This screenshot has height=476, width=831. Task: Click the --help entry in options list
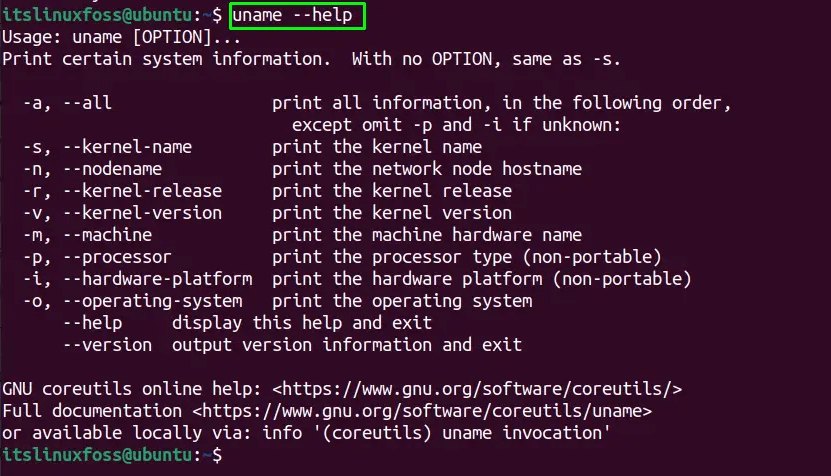92,323
